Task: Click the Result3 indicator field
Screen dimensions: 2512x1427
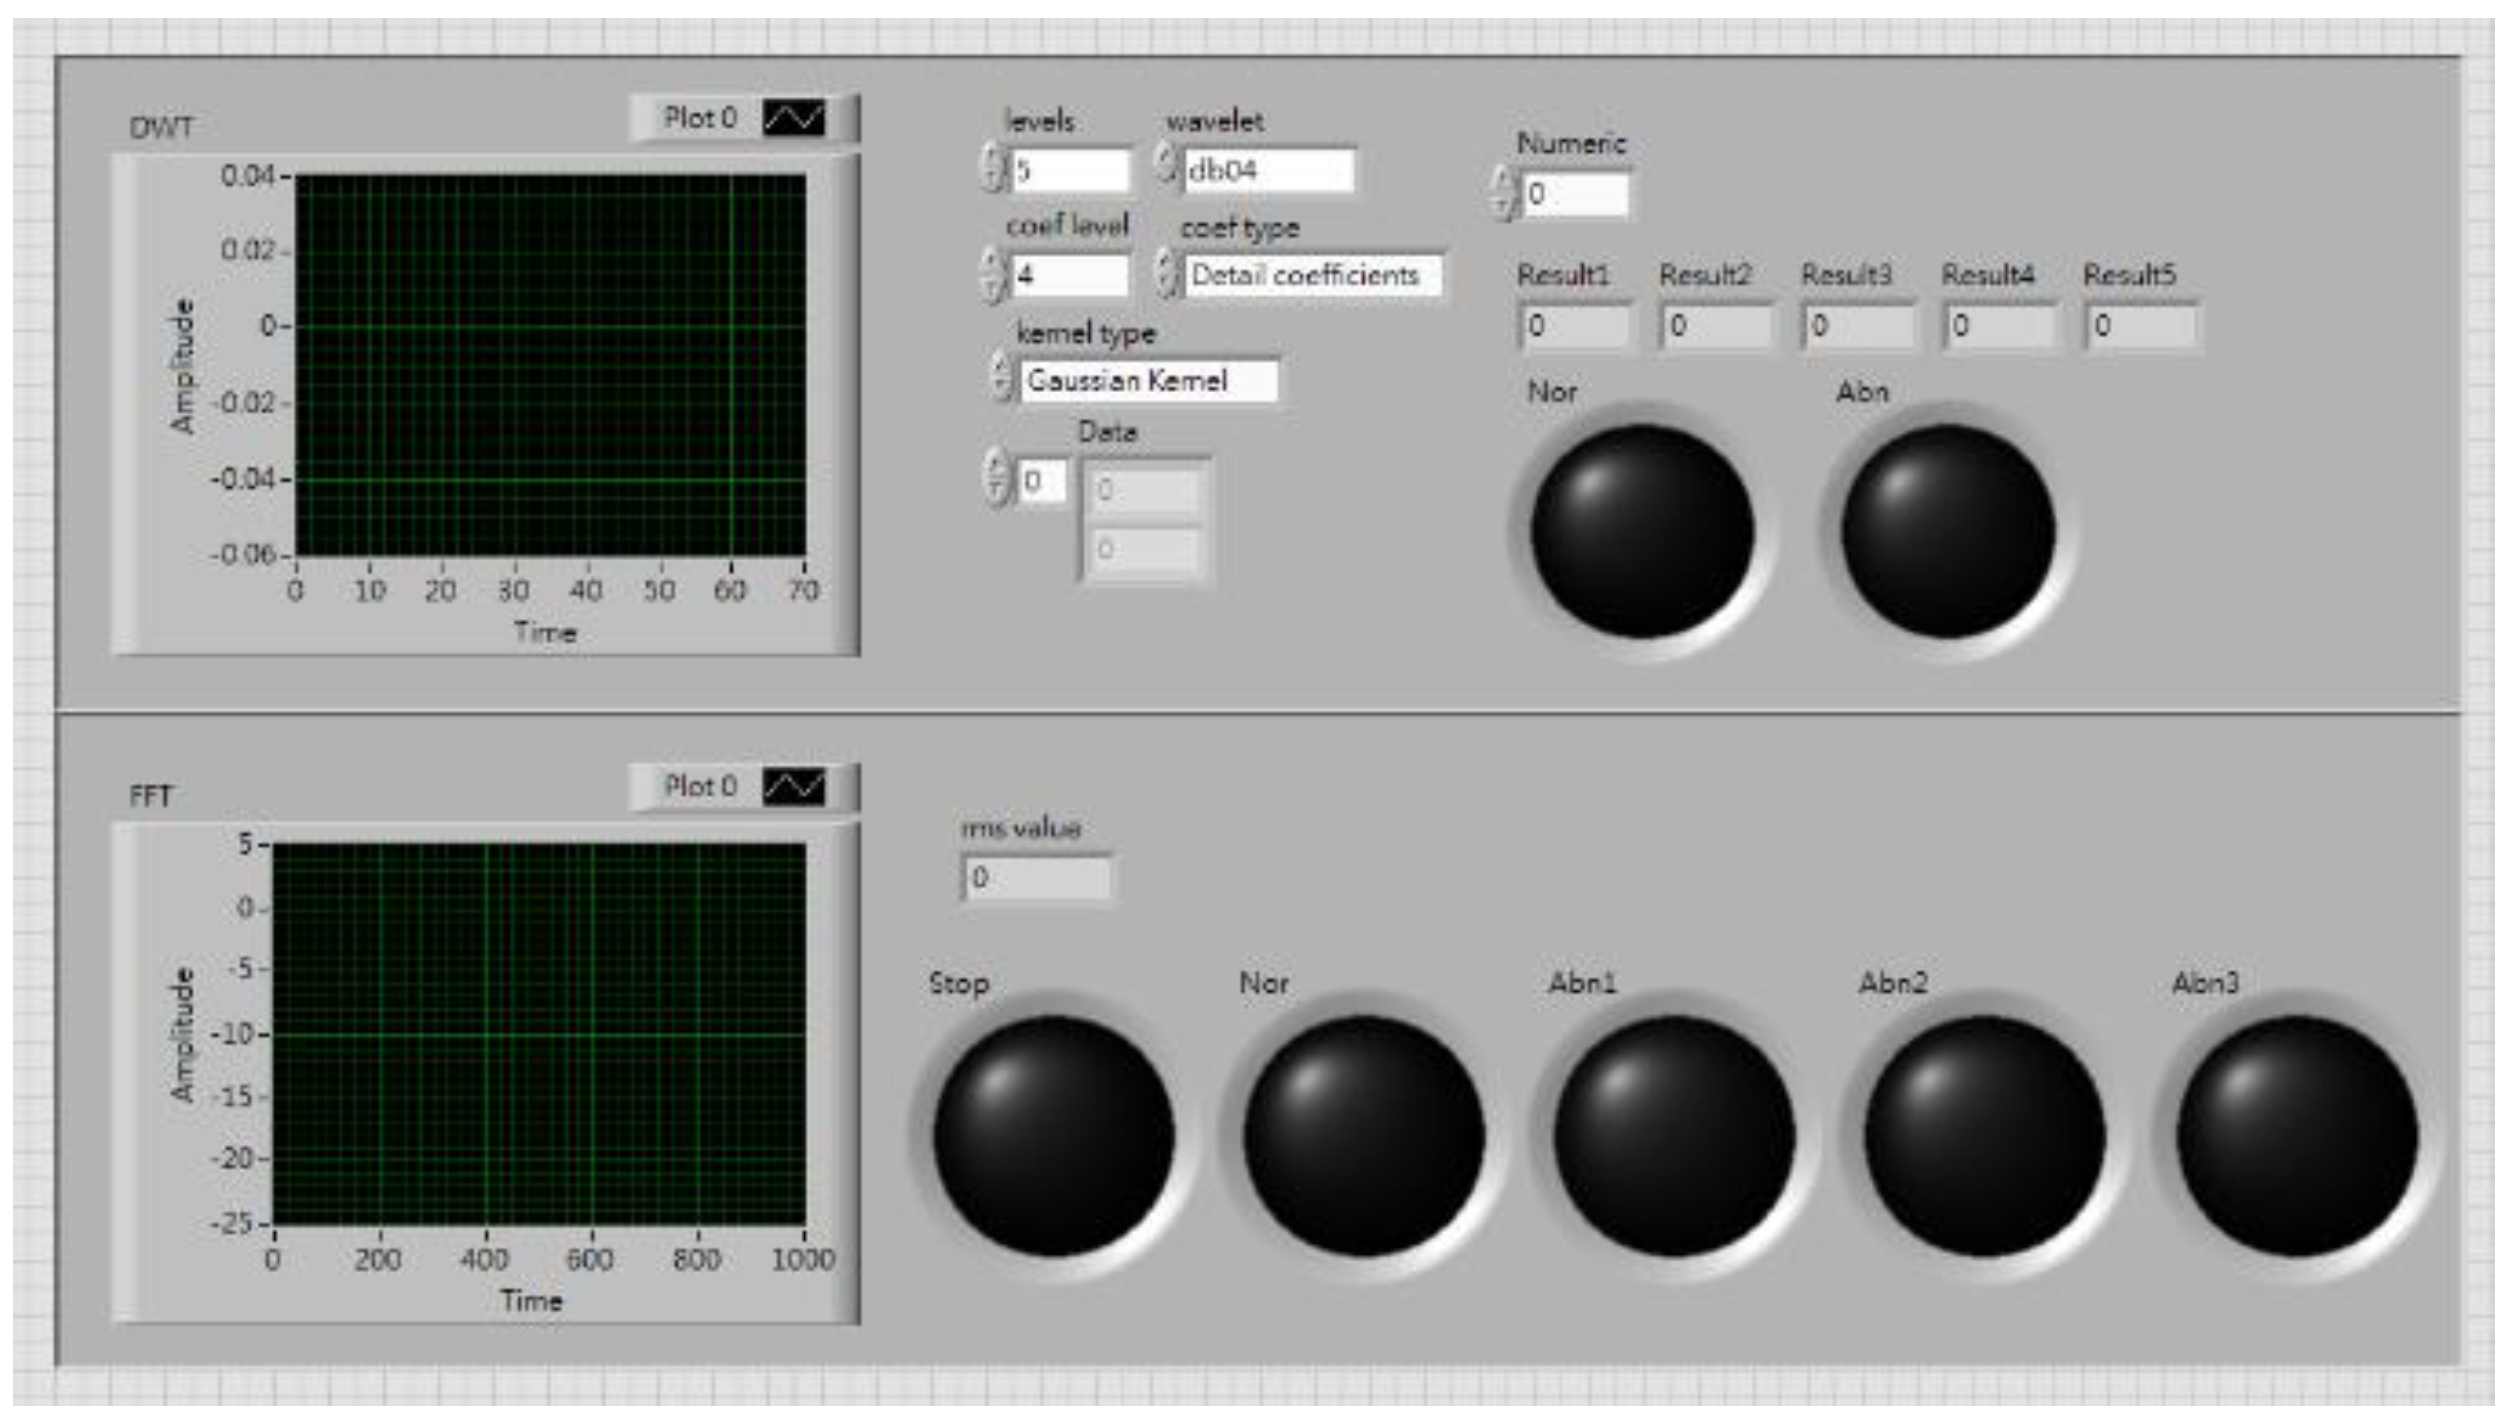Action: pos(1858,327)
